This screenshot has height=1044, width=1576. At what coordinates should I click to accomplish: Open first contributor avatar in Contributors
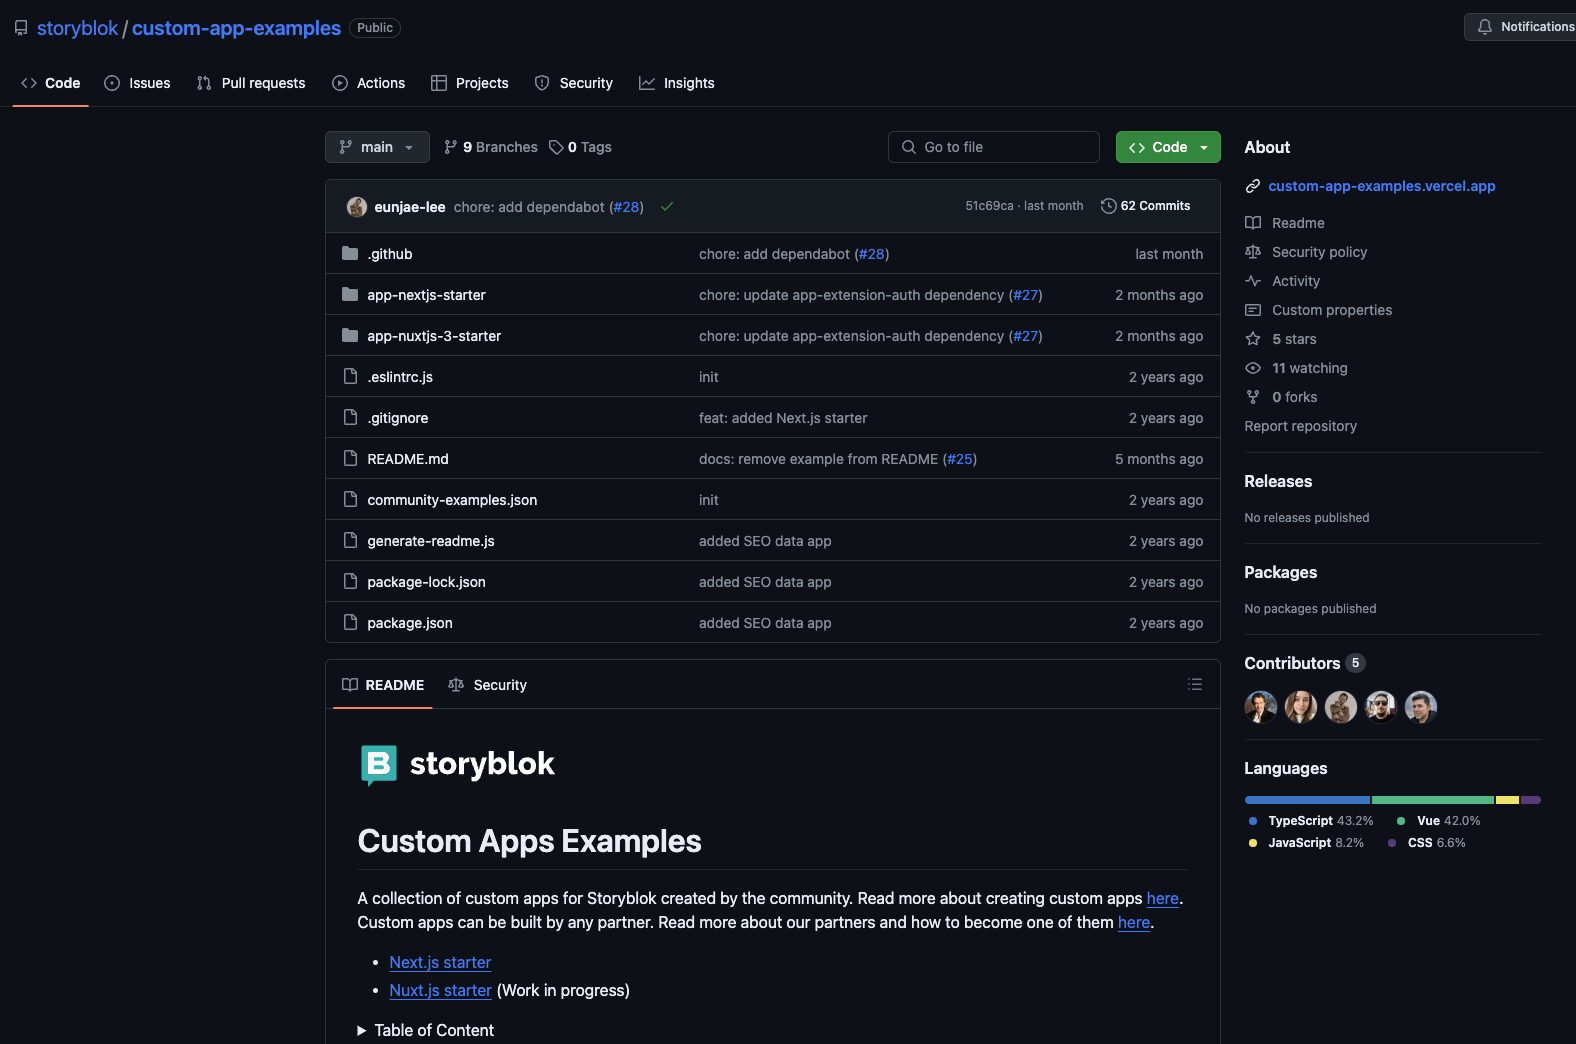click(x=1261, y=707)
